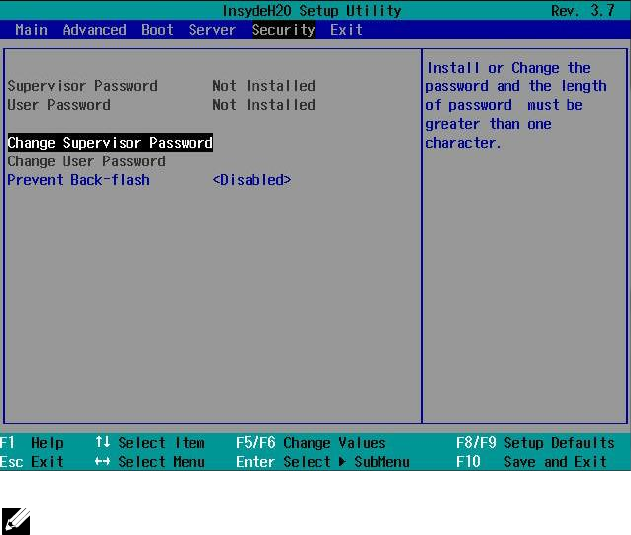Click the left-right arrows Select Menu hint

[x=150, y=462]
